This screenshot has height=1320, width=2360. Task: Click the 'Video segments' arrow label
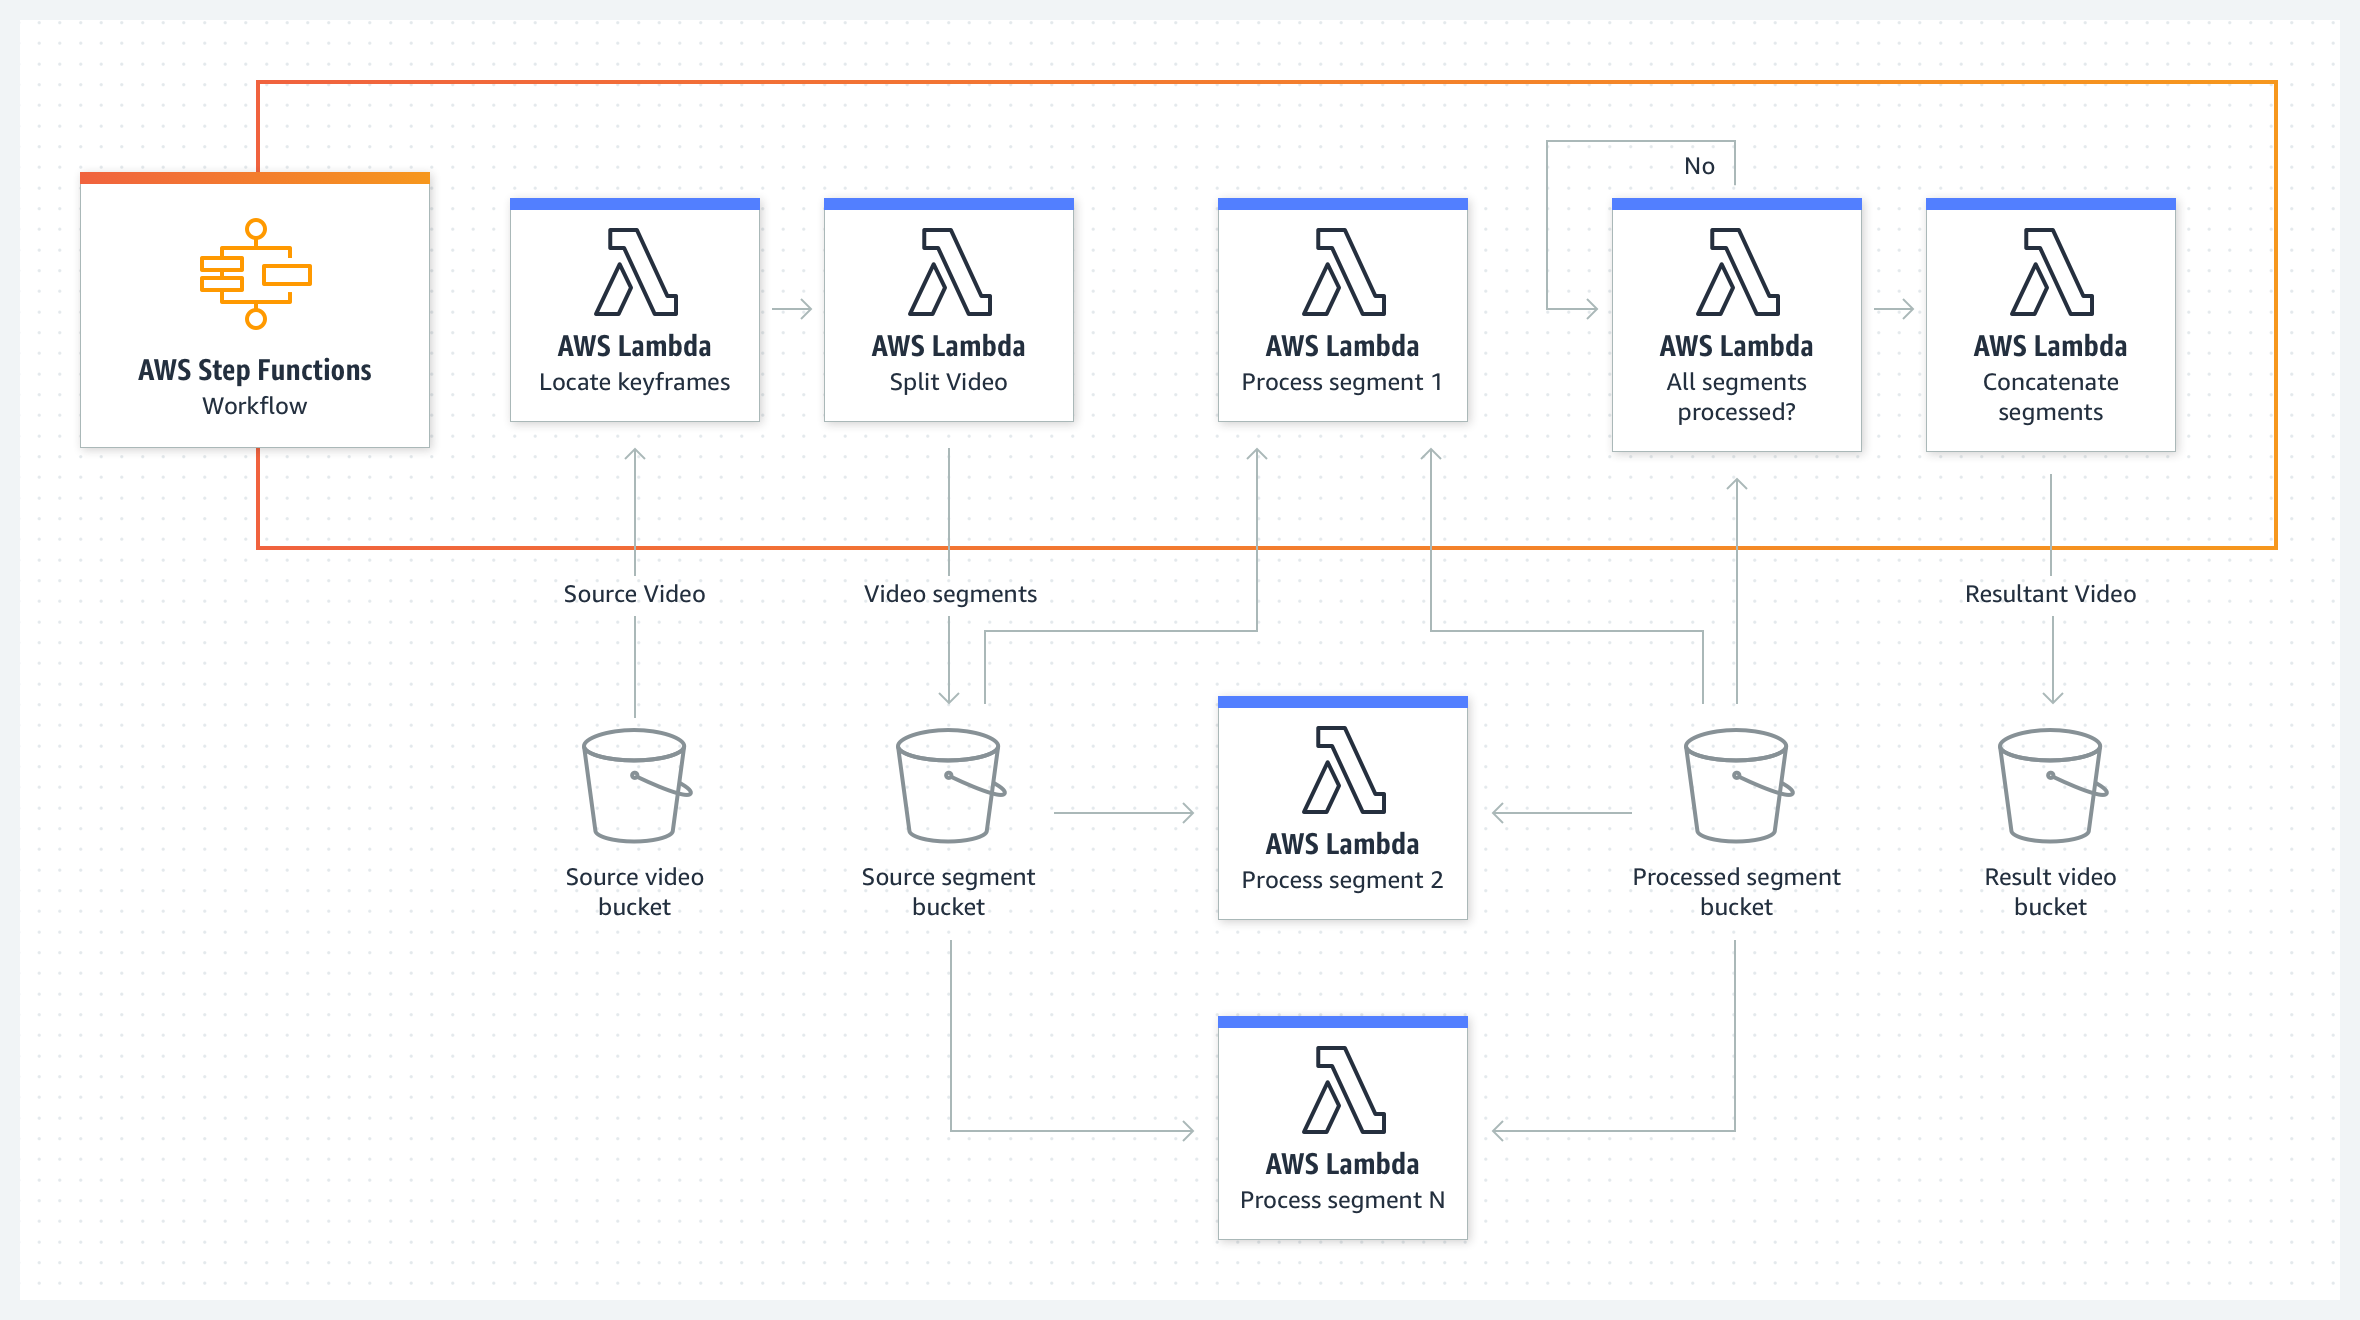(x=950, y=594)
